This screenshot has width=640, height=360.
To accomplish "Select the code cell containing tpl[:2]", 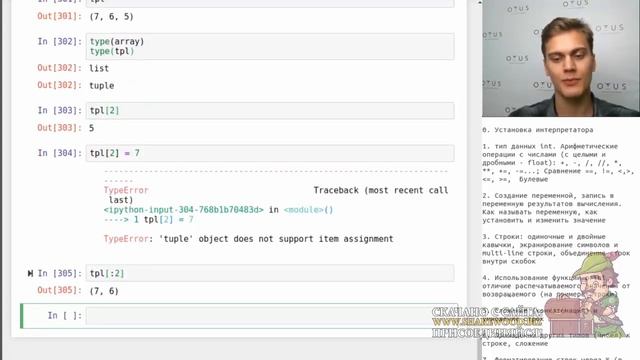I will 270,273.
